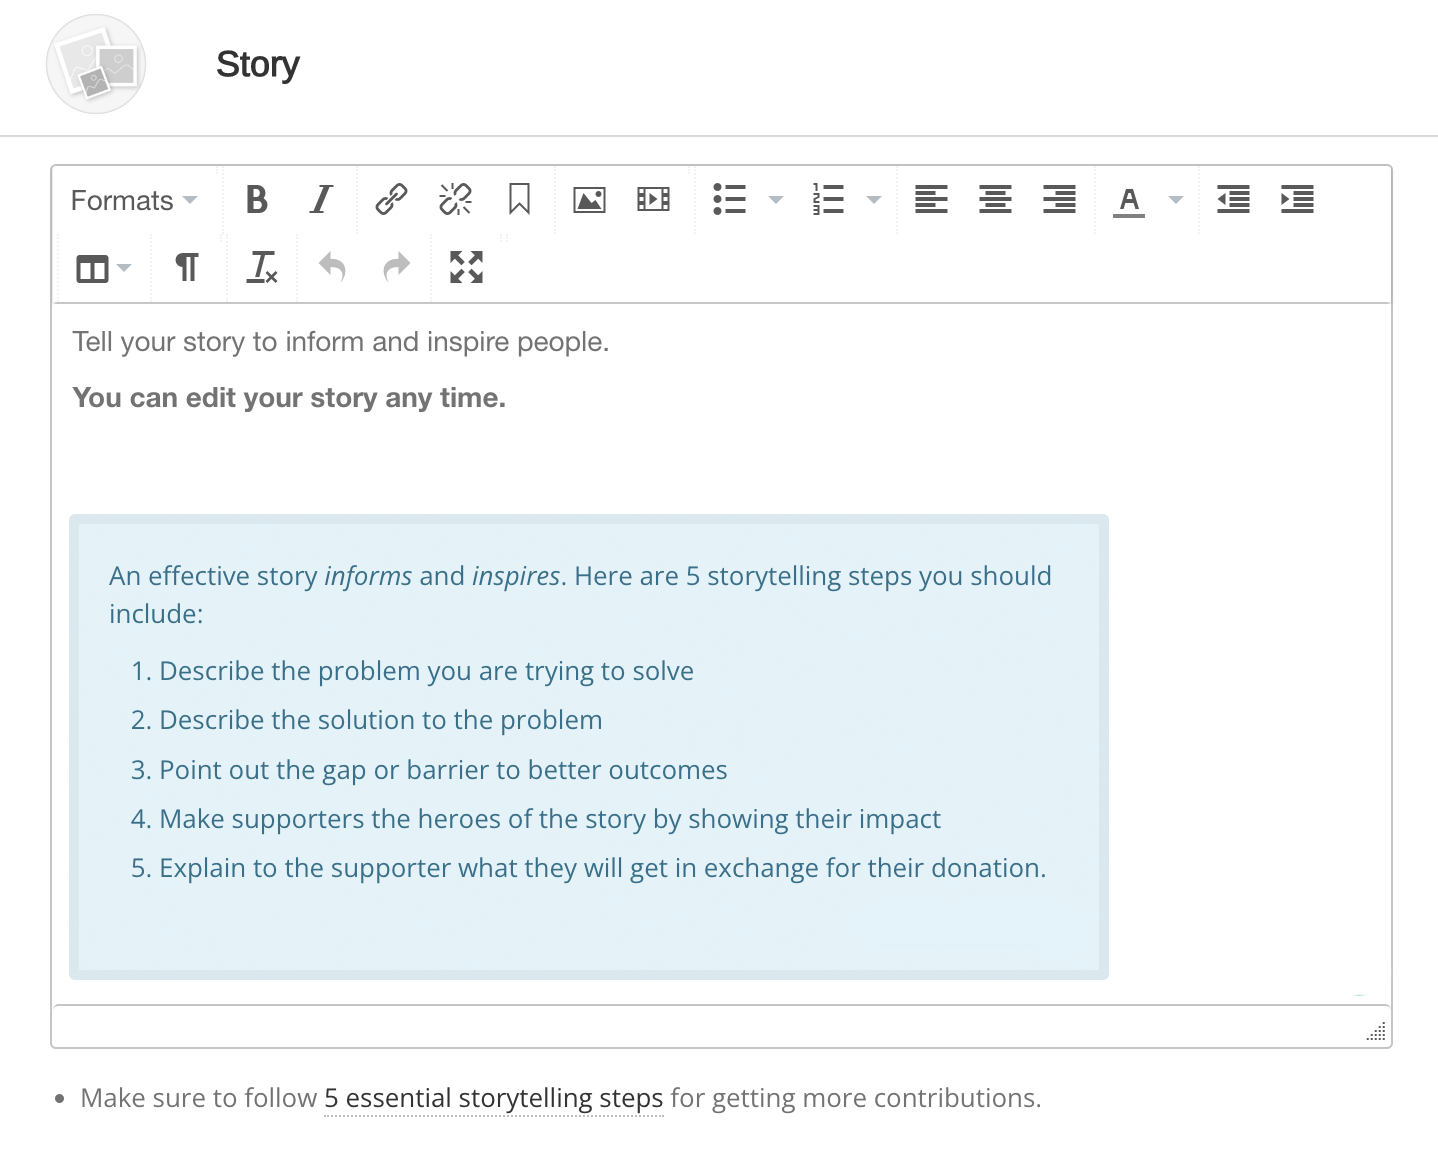Undo the last edit
The image size is (1438, 1165).
coord(332,268)
